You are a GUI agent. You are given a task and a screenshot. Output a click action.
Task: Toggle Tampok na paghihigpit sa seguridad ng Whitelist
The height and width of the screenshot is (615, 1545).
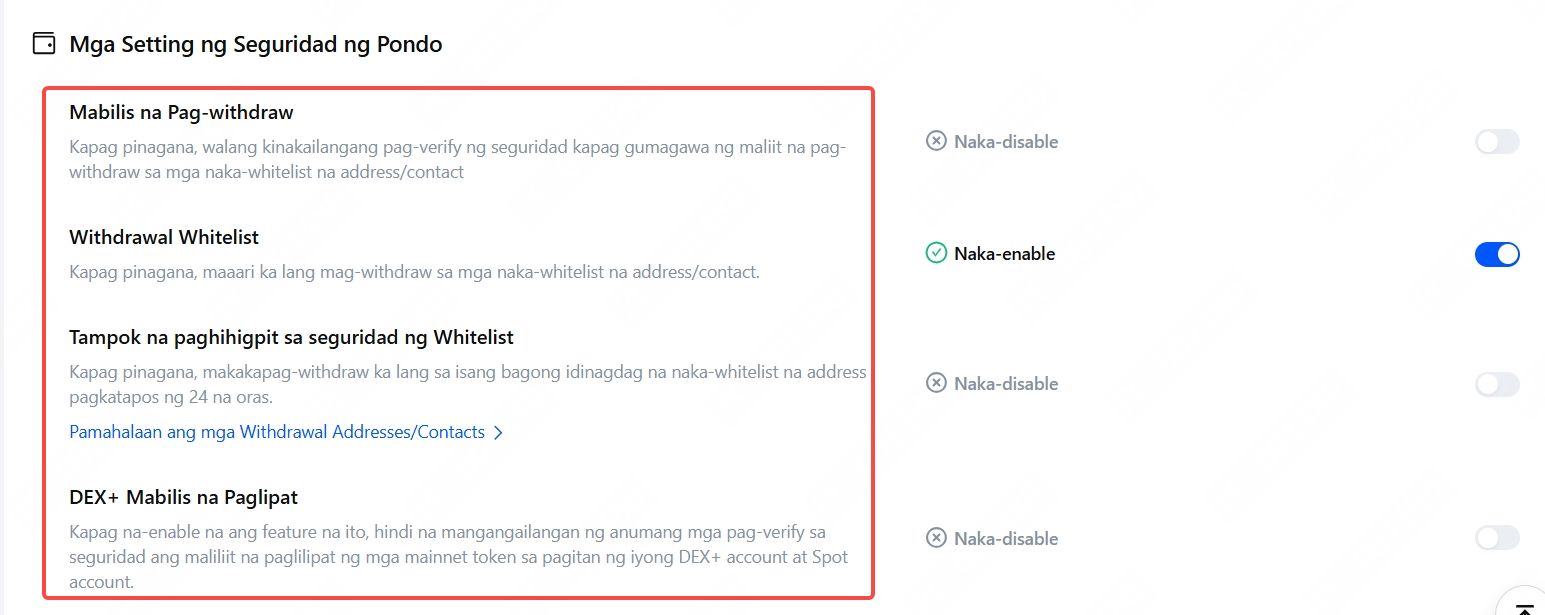[1496, 384]
